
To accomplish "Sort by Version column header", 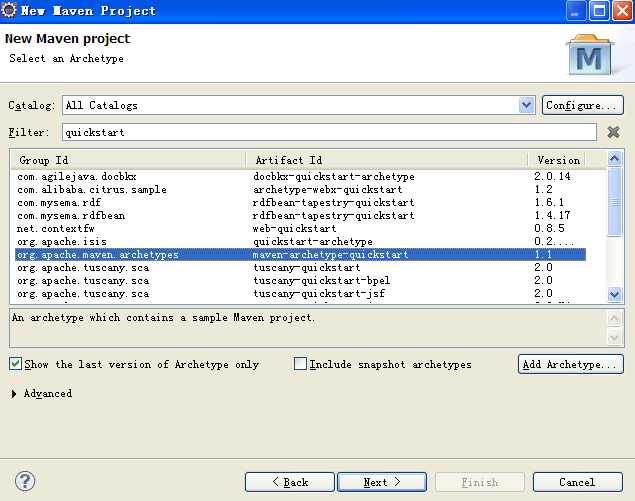I will click(557, 160).
